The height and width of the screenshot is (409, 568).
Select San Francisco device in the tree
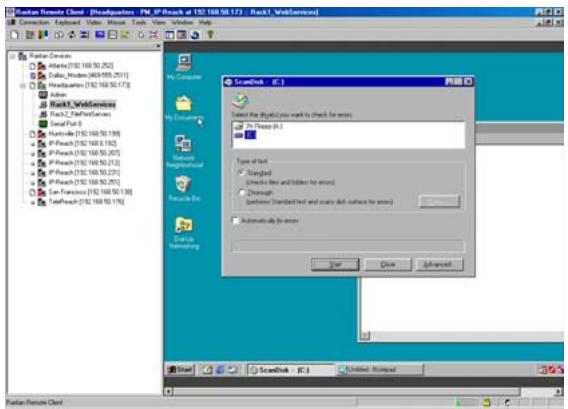(90, 192)
